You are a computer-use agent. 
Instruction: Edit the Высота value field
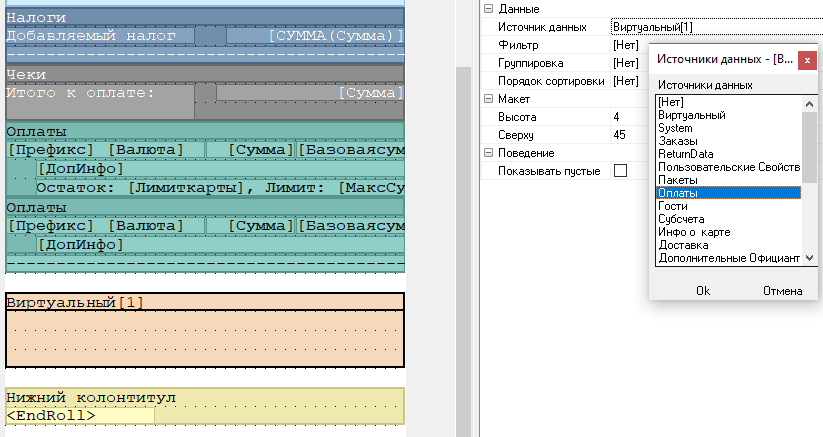628,117
